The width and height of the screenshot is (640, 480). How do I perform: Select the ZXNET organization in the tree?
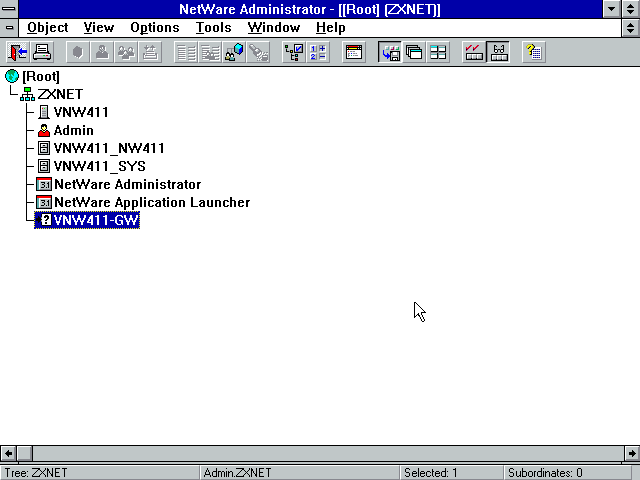pyautogui.click(x=52, y=94)
